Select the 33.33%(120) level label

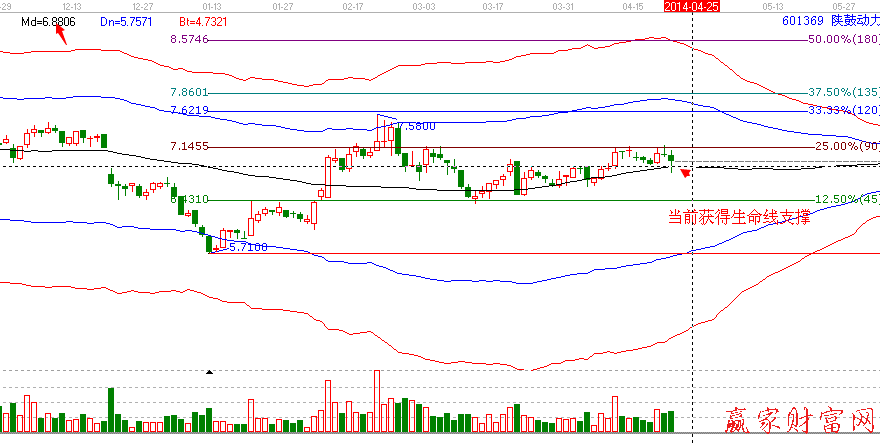coord(842,109)
